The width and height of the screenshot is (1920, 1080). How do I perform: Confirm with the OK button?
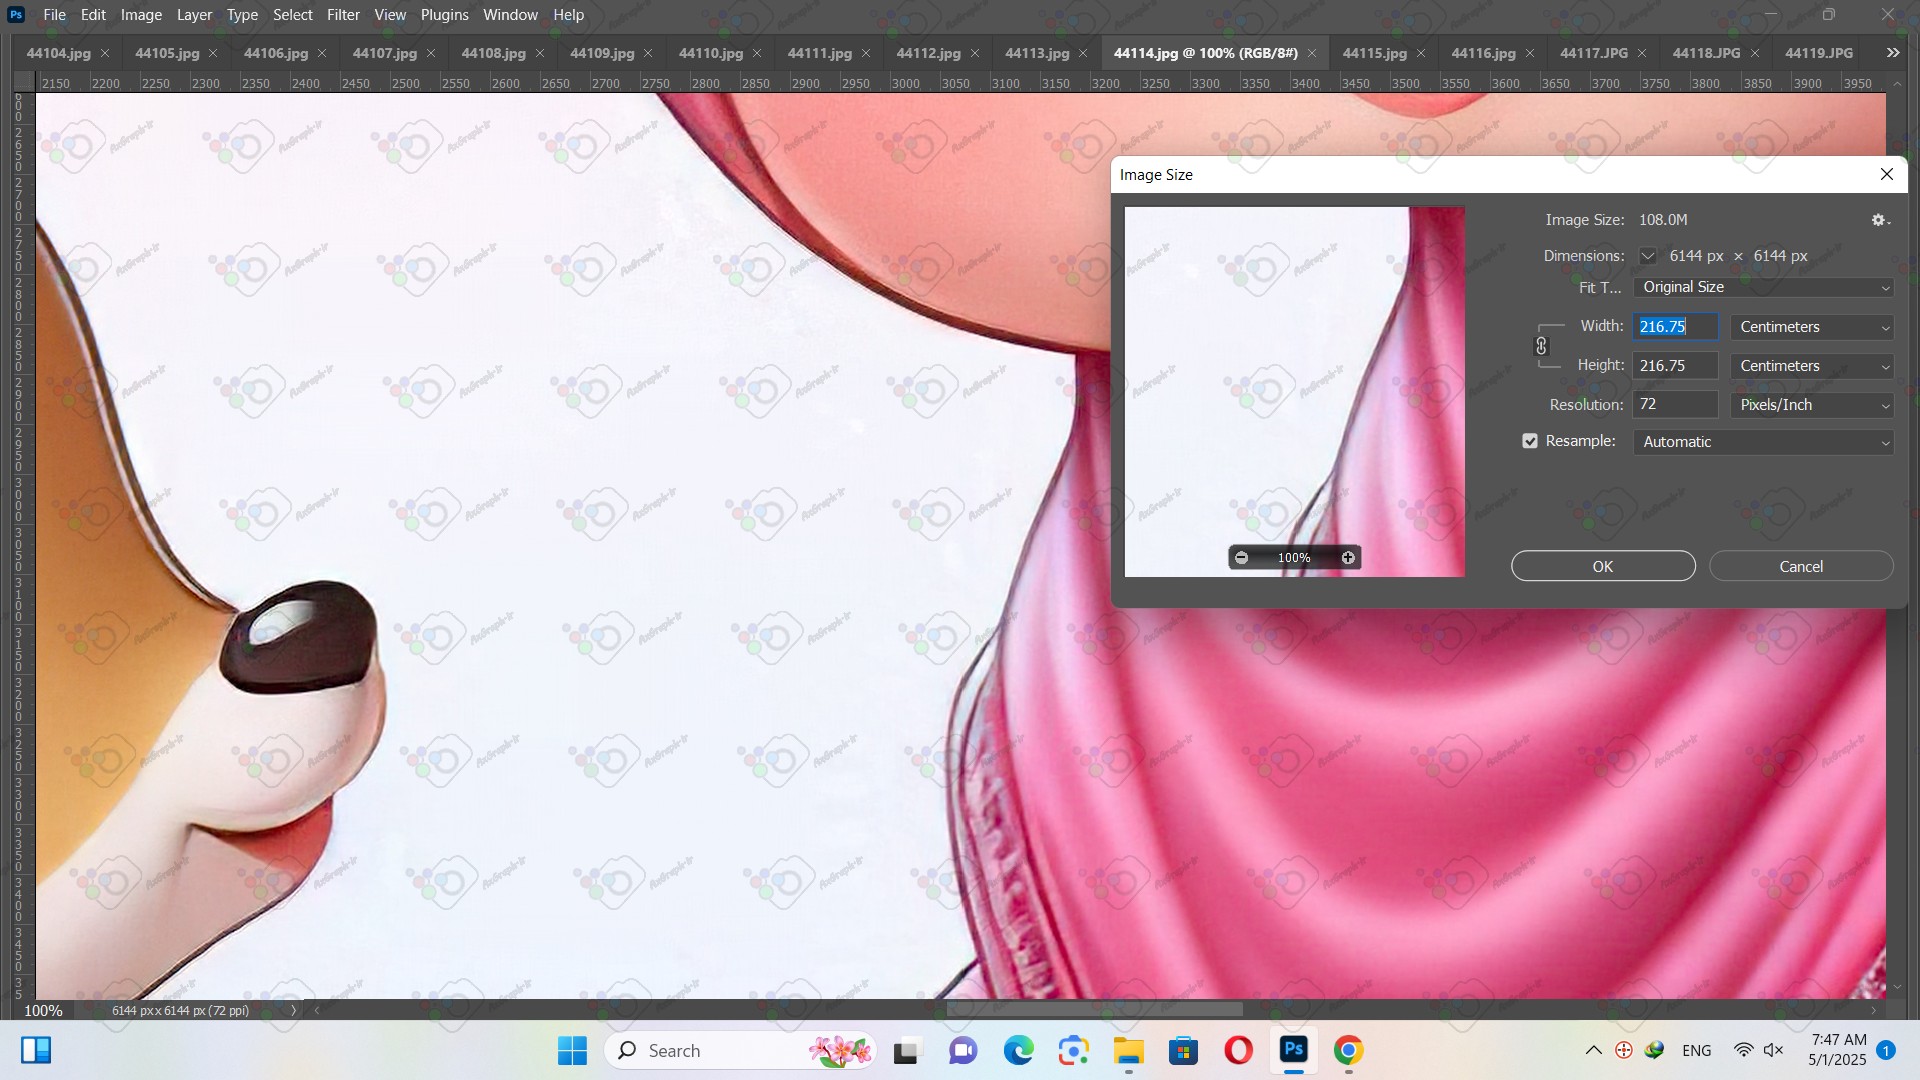(1603, 567)
